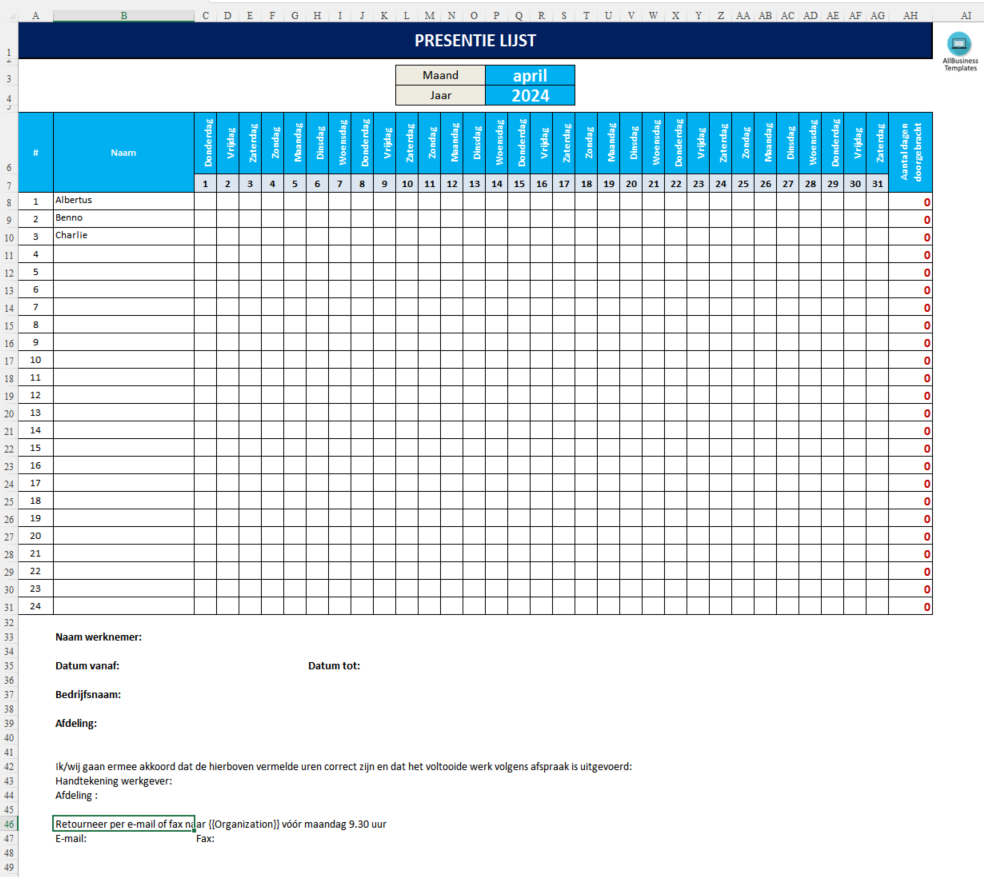The image size is (984, 877).
Task: Select Albertus's attendance cell for day 1
Action: coord(205,201)
